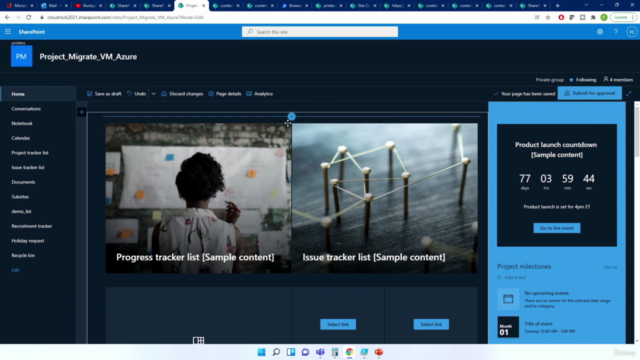Expand the Undo dropdown chevron
The height and width of the screenshot is (360, 640).
click(153, 94)
